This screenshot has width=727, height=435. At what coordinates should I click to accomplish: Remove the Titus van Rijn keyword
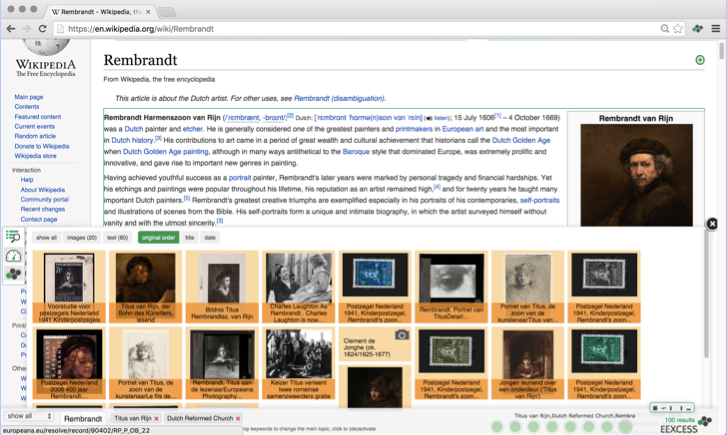coord(156,418)
